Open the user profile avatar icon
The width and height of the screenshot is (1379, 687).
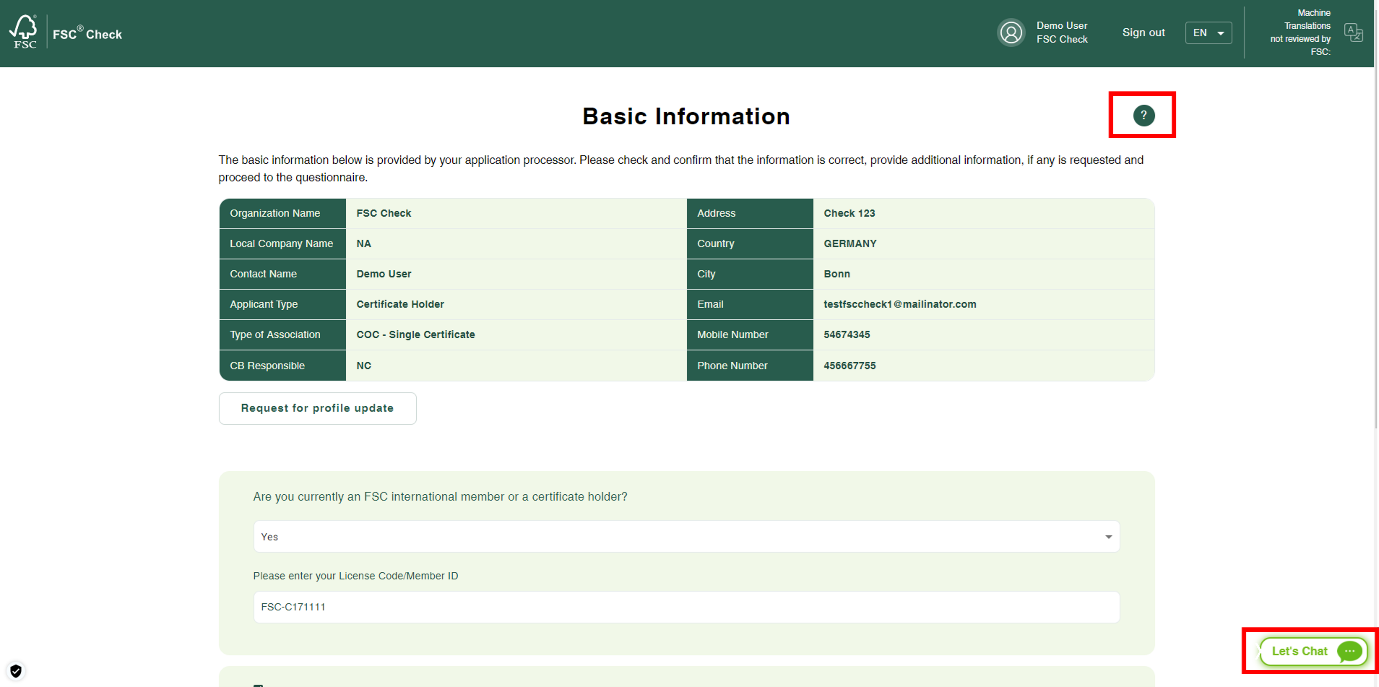[1011, 33]
